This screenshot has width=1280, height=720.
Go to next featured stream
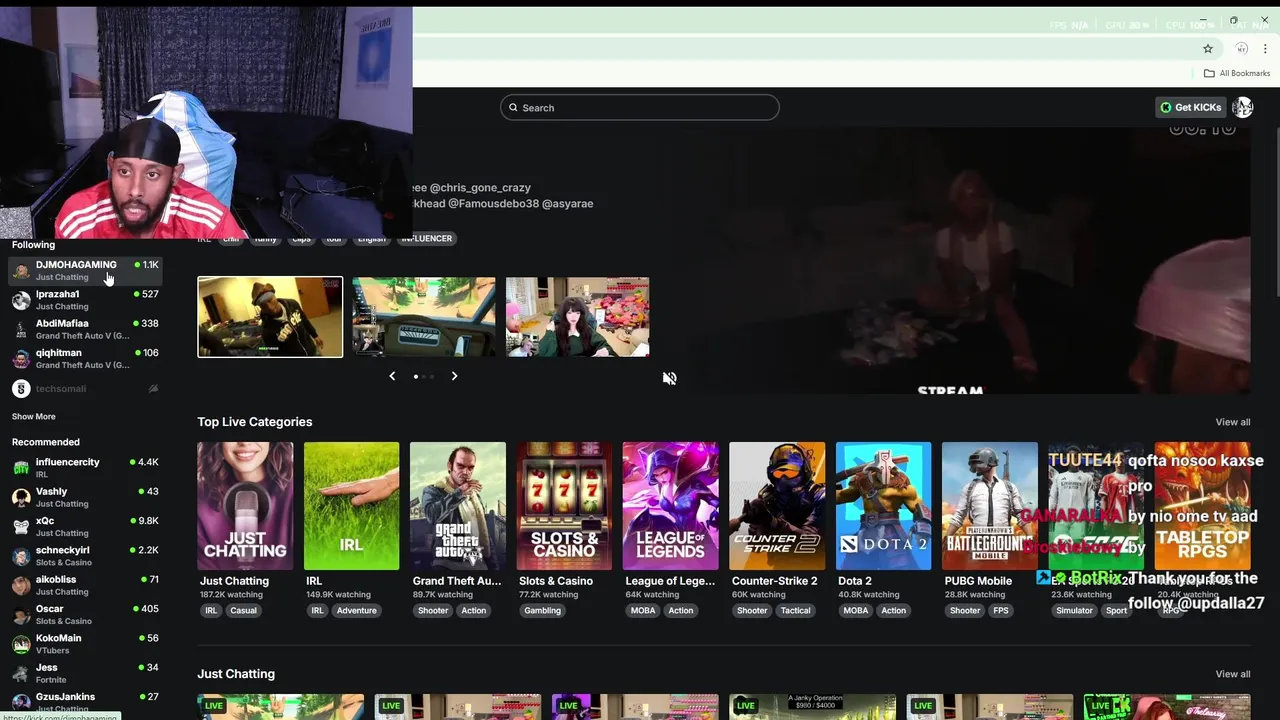454,376
